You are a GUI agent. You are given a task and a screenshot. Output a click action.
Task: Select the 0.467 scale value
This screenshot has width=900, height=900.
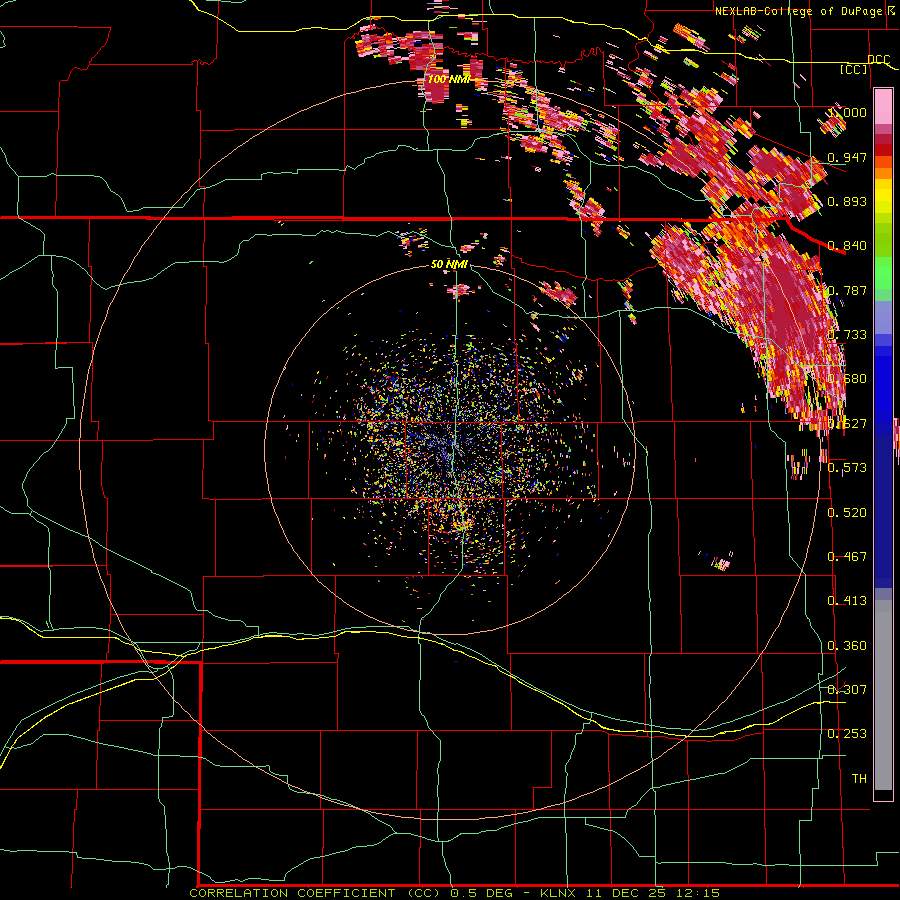click(847, 557)
